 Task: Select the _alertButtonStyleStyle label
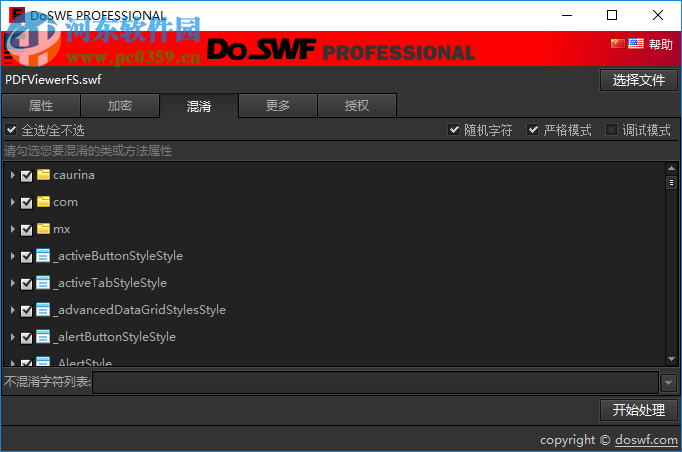coord(114,337)
